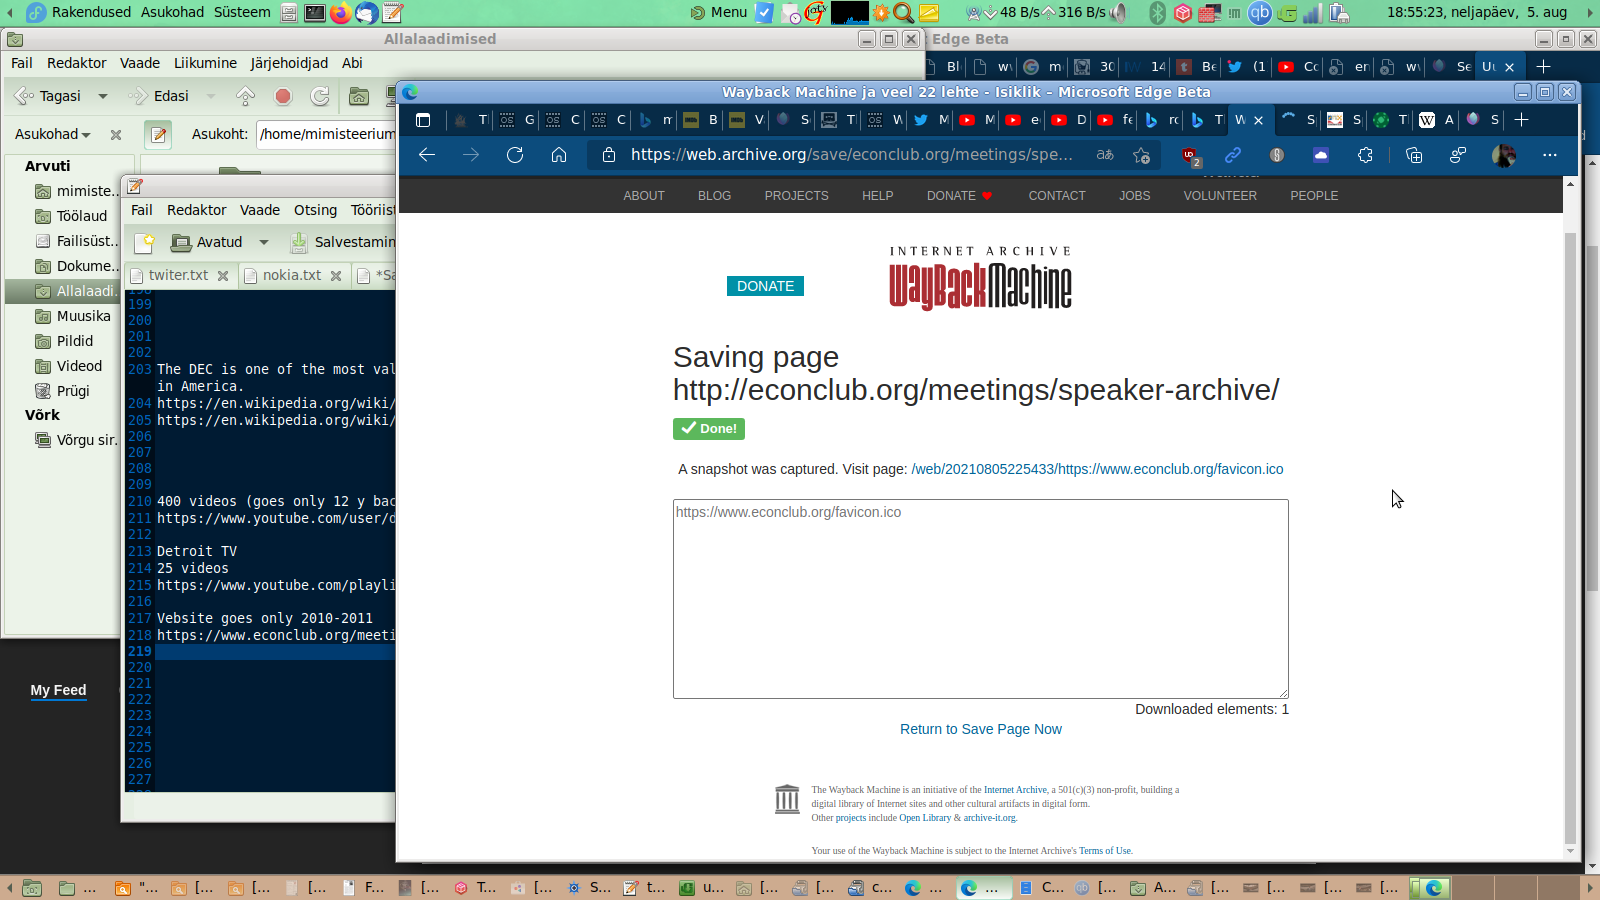Image resolution: width=1600 pixels, height=900 pixels.
Task: Open the Edge Extensions puzzle icon
Action: 1365,155
